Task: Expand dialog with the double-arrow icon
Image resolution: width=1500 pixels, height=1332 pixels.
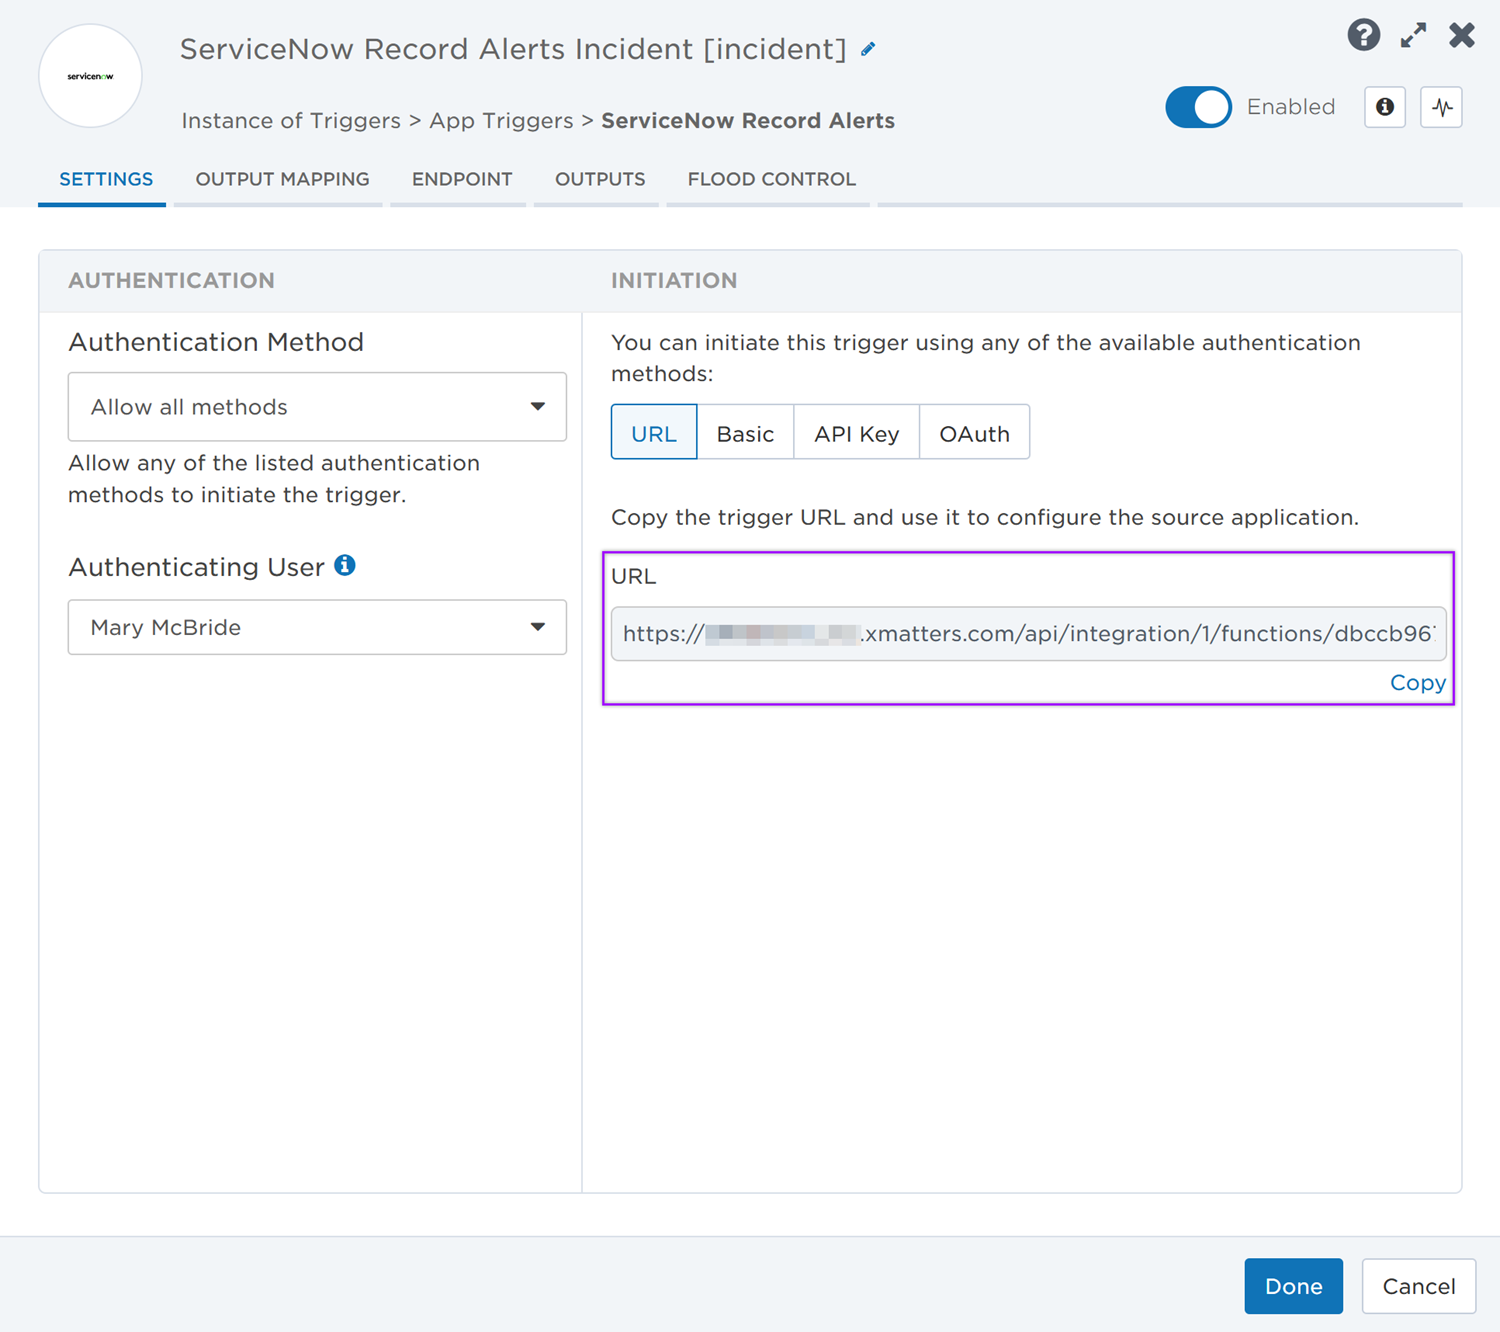Action: (x=1413, y=35)
